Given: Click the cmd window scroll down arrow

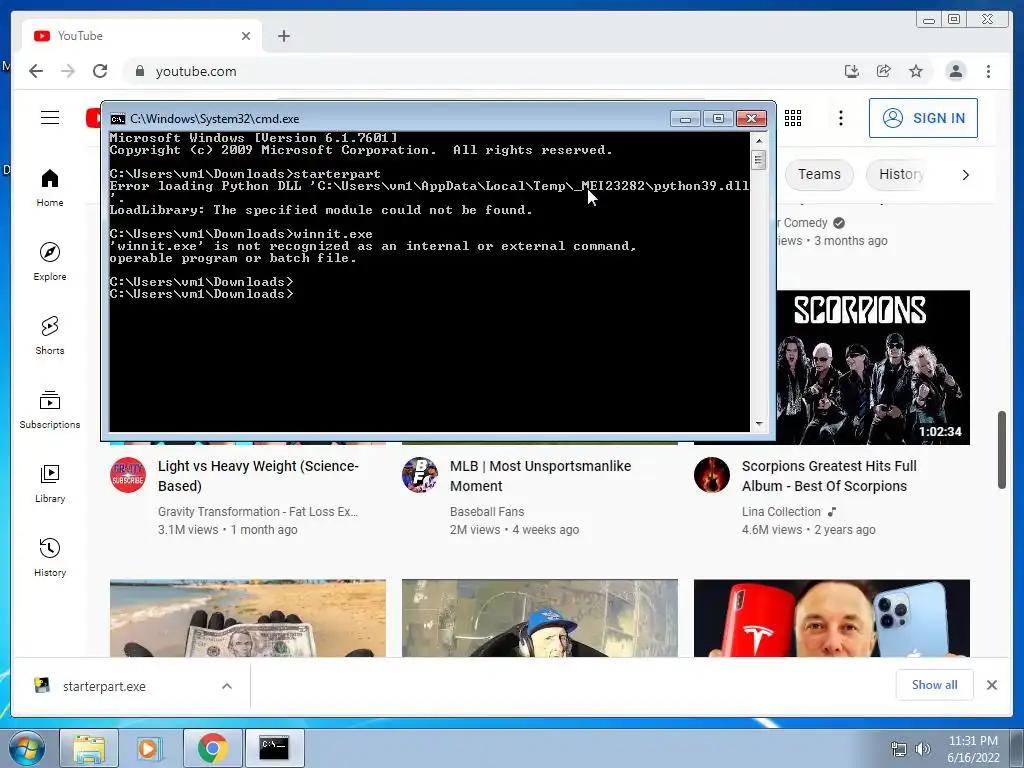Looking at the screenshot, I should pyautogui.click(x=759, y=424).
